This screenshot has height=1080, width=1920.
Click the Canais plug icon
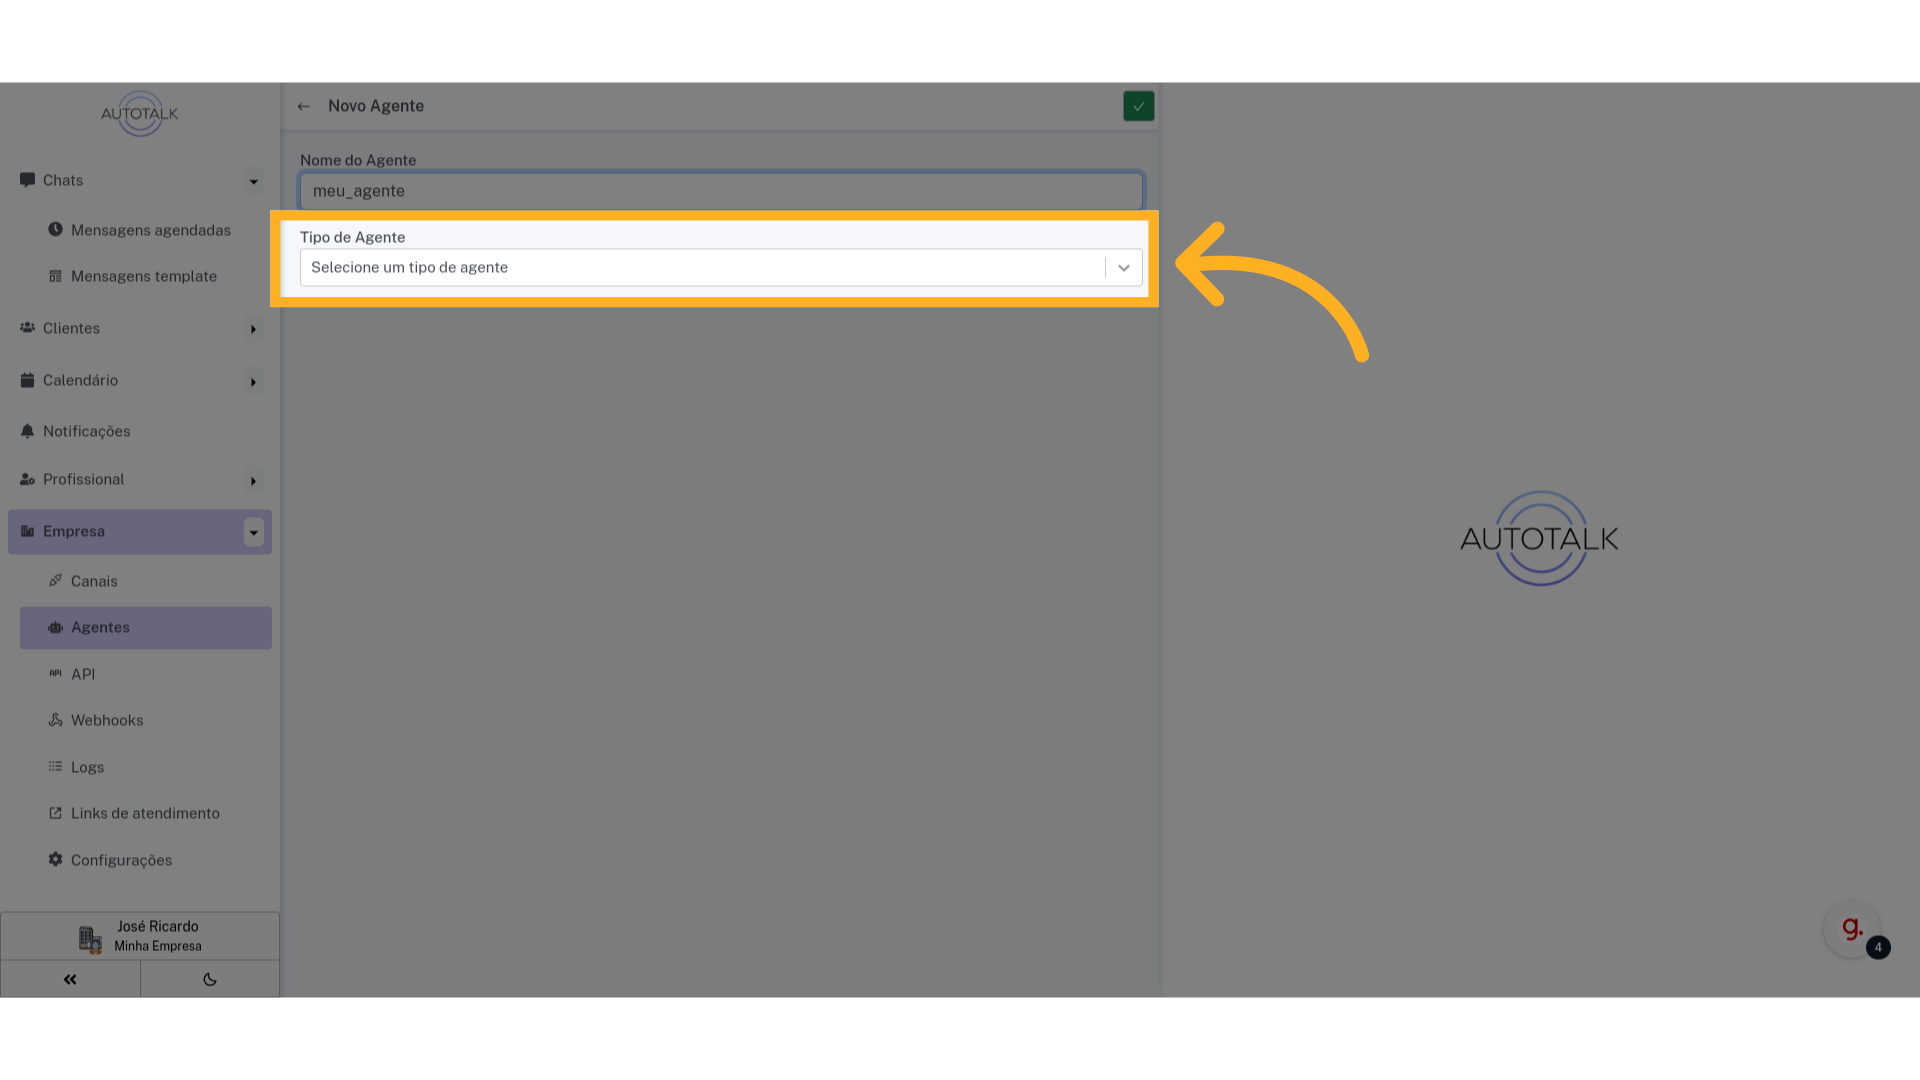(x=55, y=580)
